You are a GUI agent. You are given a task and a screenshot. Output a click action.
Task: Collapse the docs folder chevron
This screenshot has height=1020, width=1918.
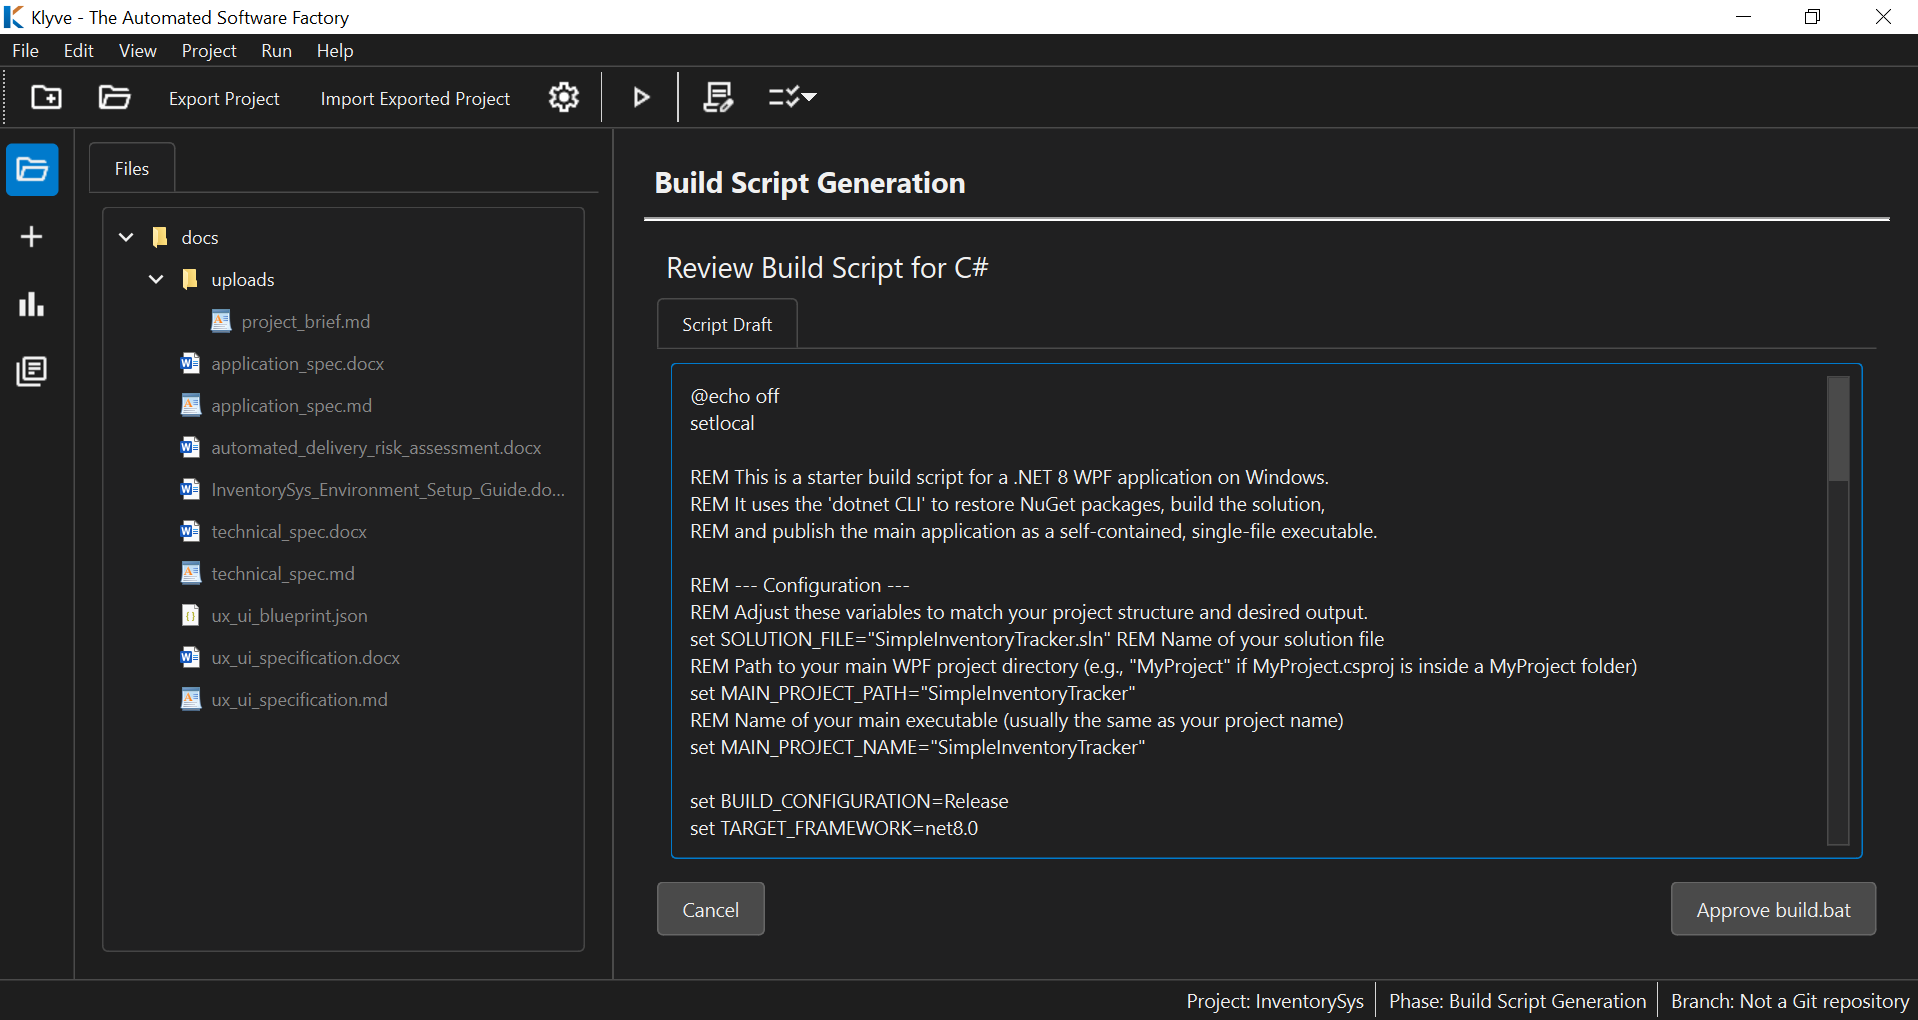126,237
